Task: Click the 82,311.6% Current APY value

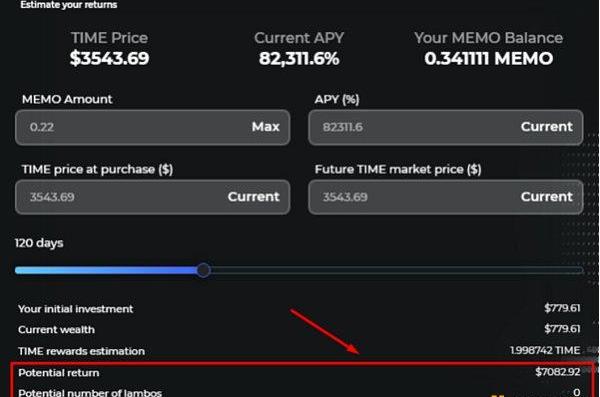Action: [x=299, y=59]
